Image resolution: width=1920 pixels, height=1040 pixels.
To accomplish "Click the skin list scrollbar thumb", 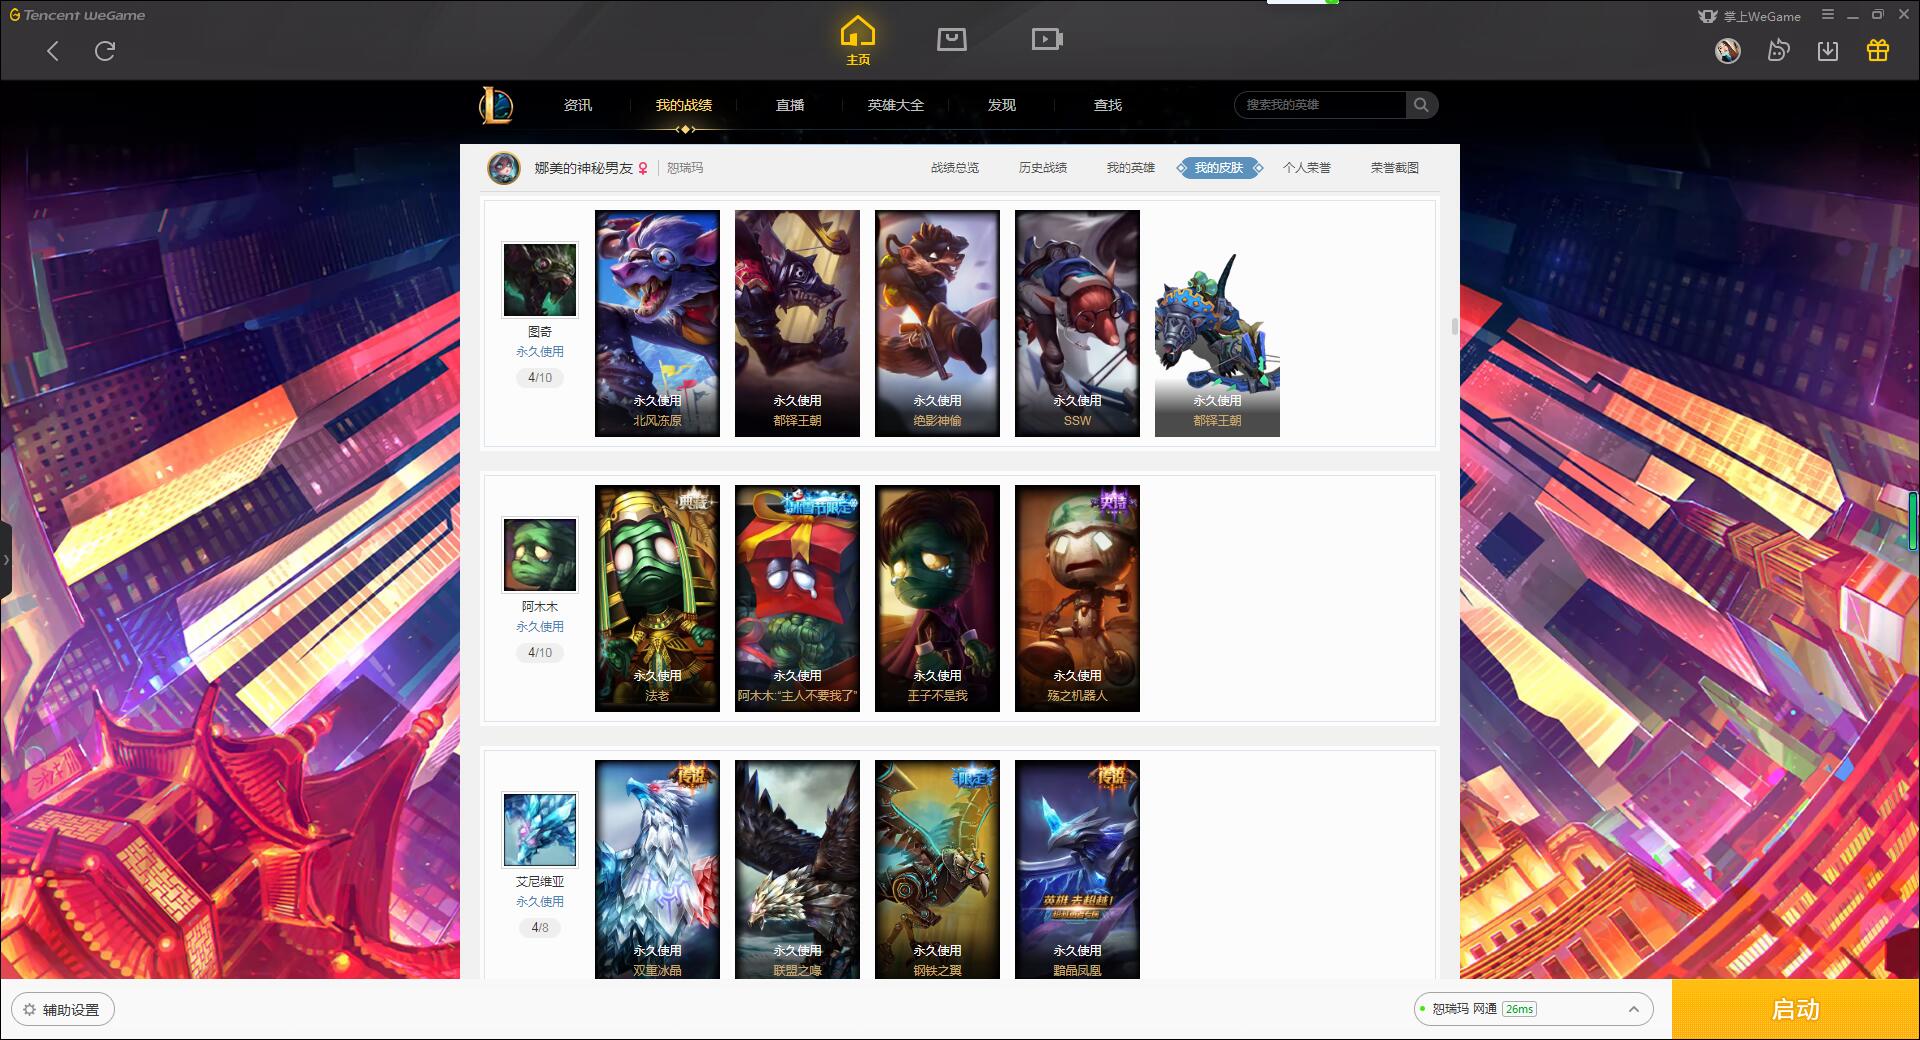I will click(1455, 326).
